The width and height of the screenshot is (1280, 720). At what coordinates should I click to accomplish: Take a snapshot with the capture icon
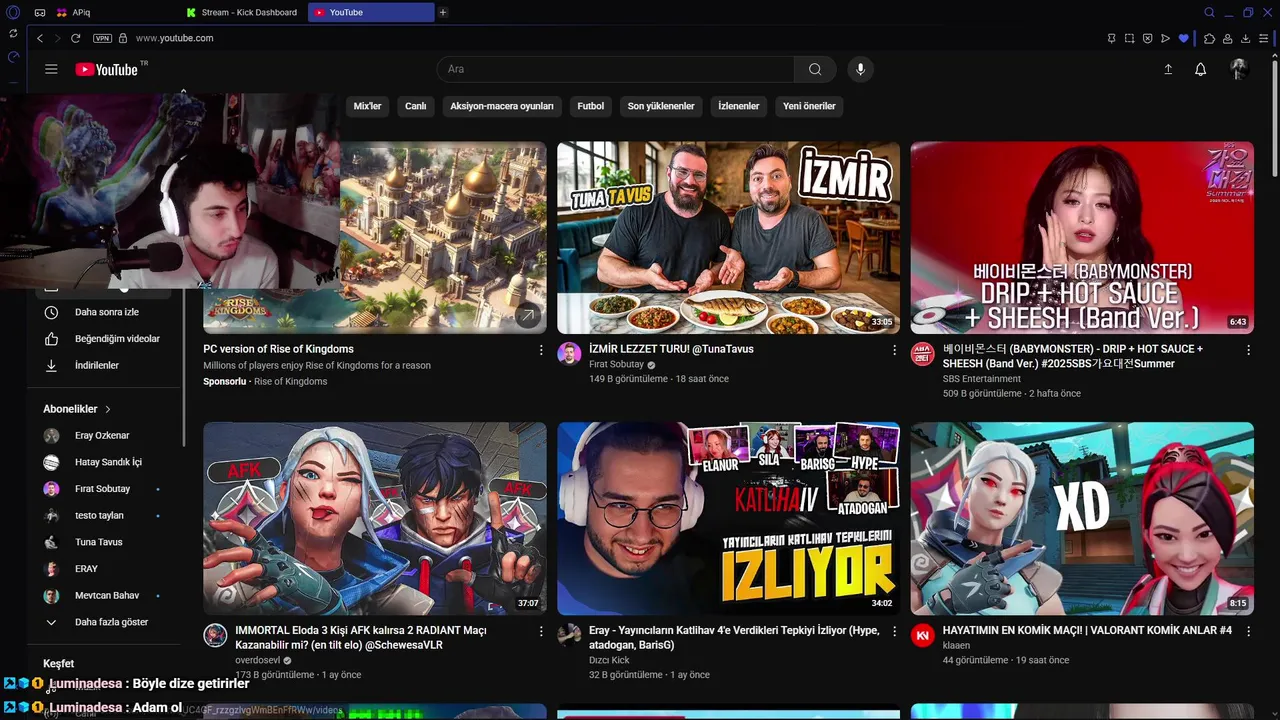[1129, 38]
